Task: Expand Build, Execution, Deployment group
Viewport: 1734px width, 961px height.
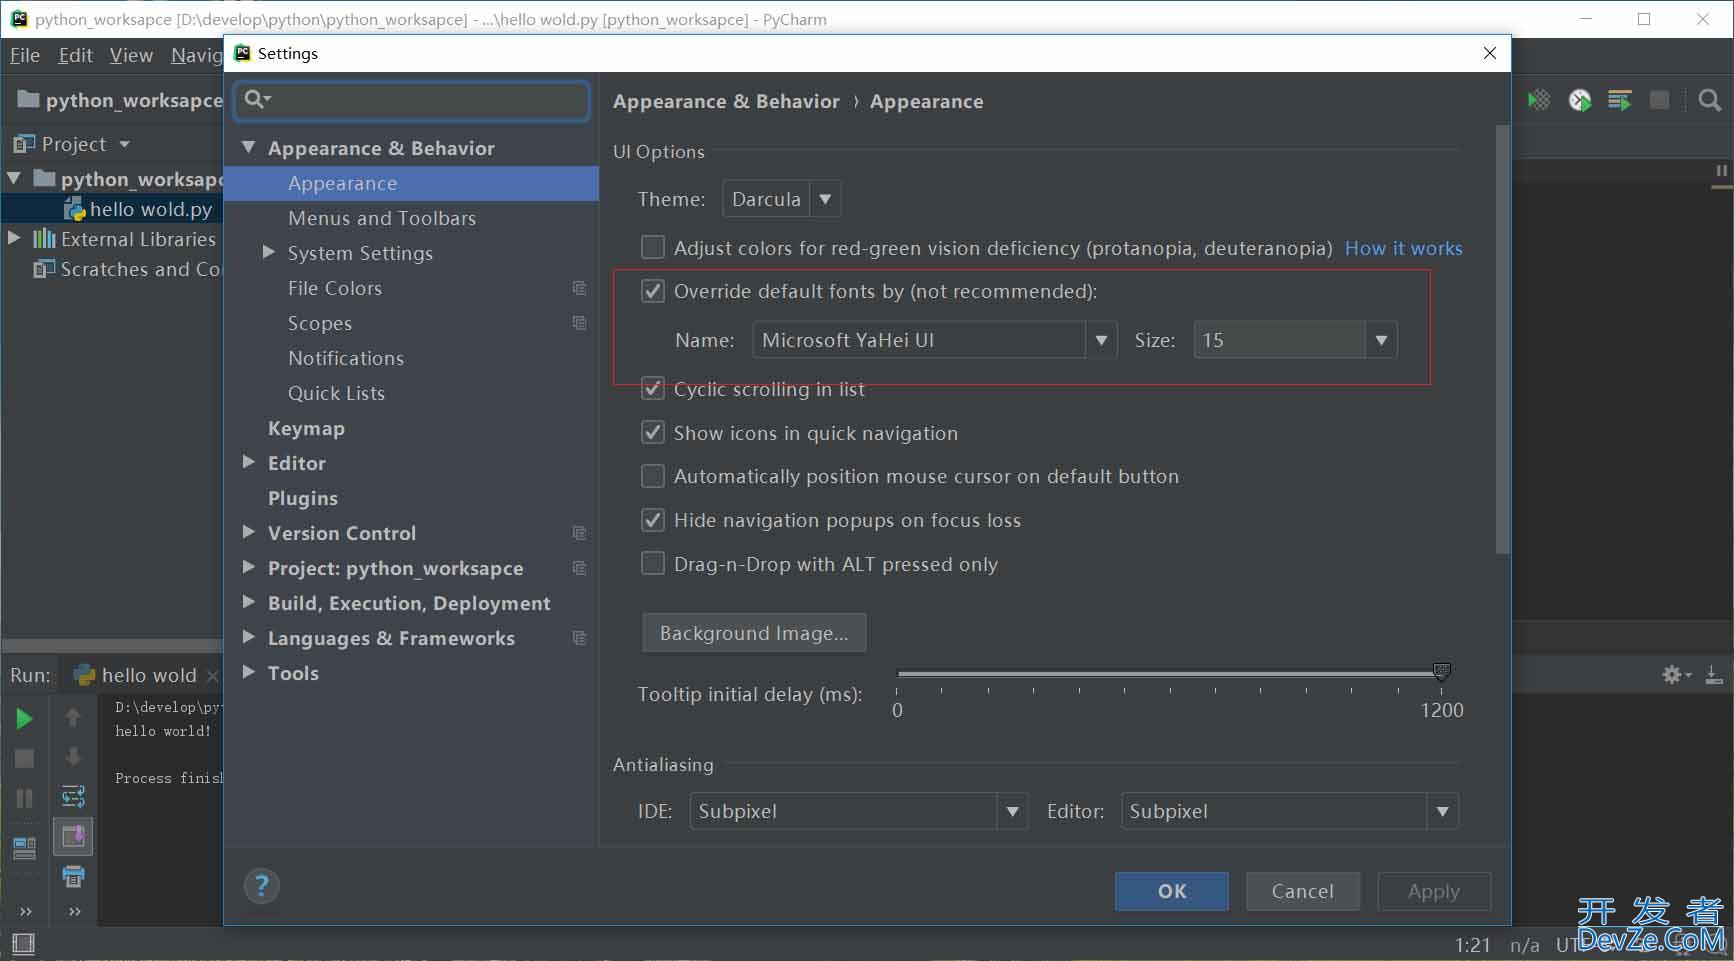Action: [x=249, y=602]
